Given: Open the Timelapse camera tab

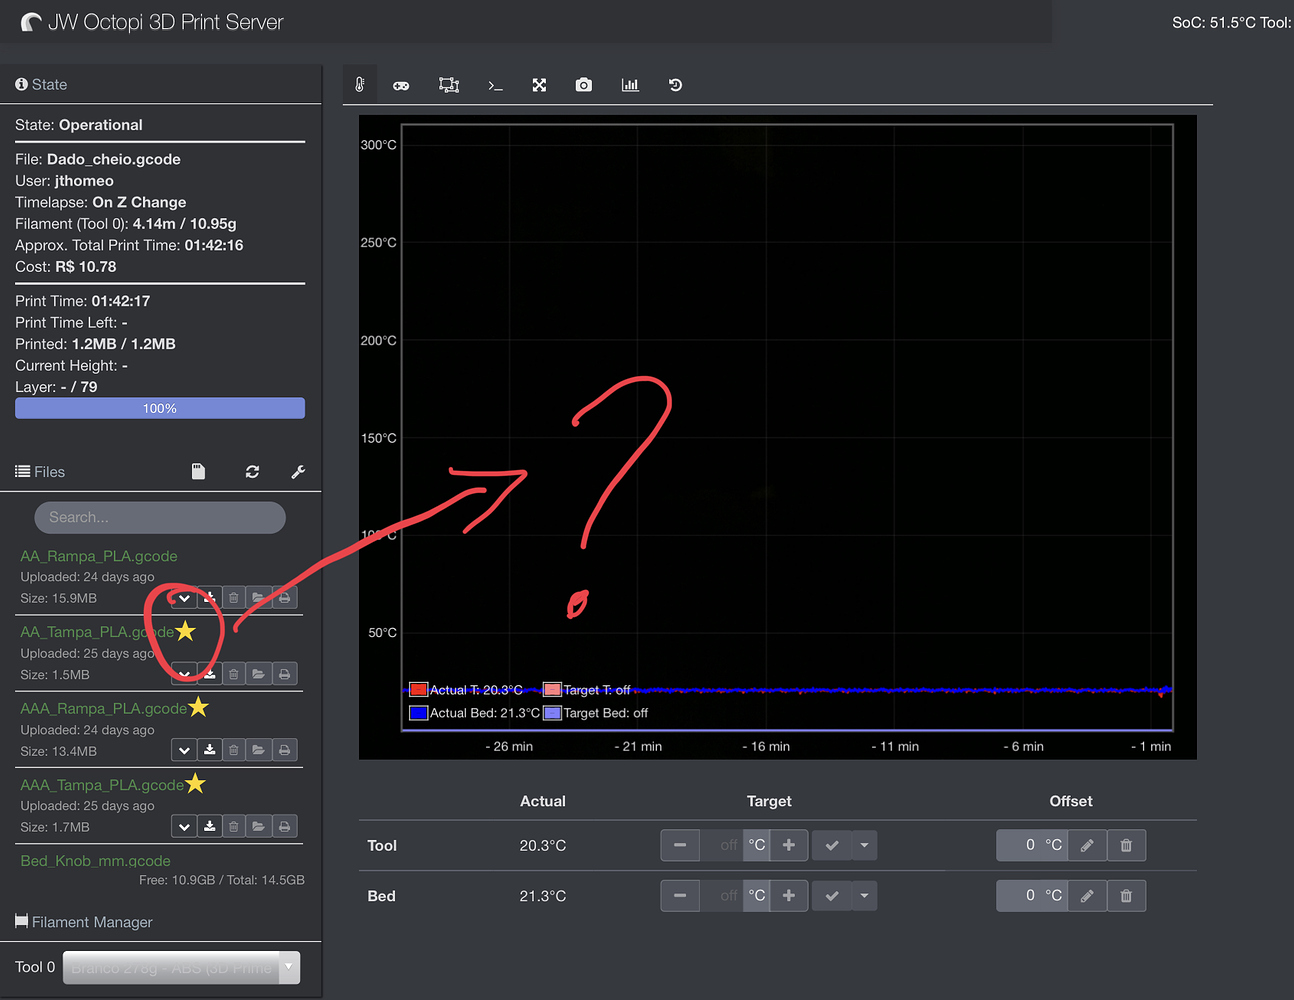Looking at the screenshot, I should [x=584, y=85].
